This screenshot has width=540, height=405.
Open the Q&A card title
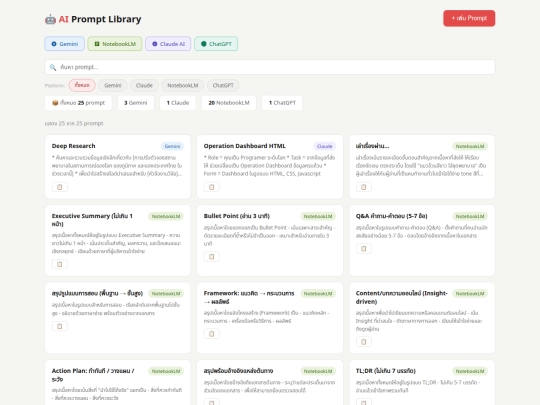tap(392, 216)
